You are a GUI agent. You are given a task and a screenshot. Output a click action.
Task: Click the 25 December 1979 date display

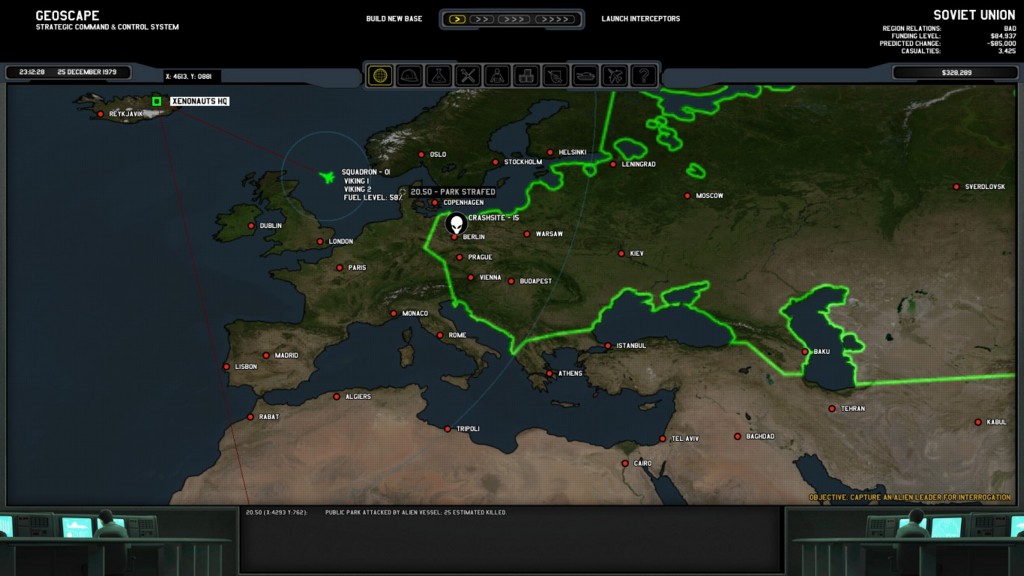(87, 72)
